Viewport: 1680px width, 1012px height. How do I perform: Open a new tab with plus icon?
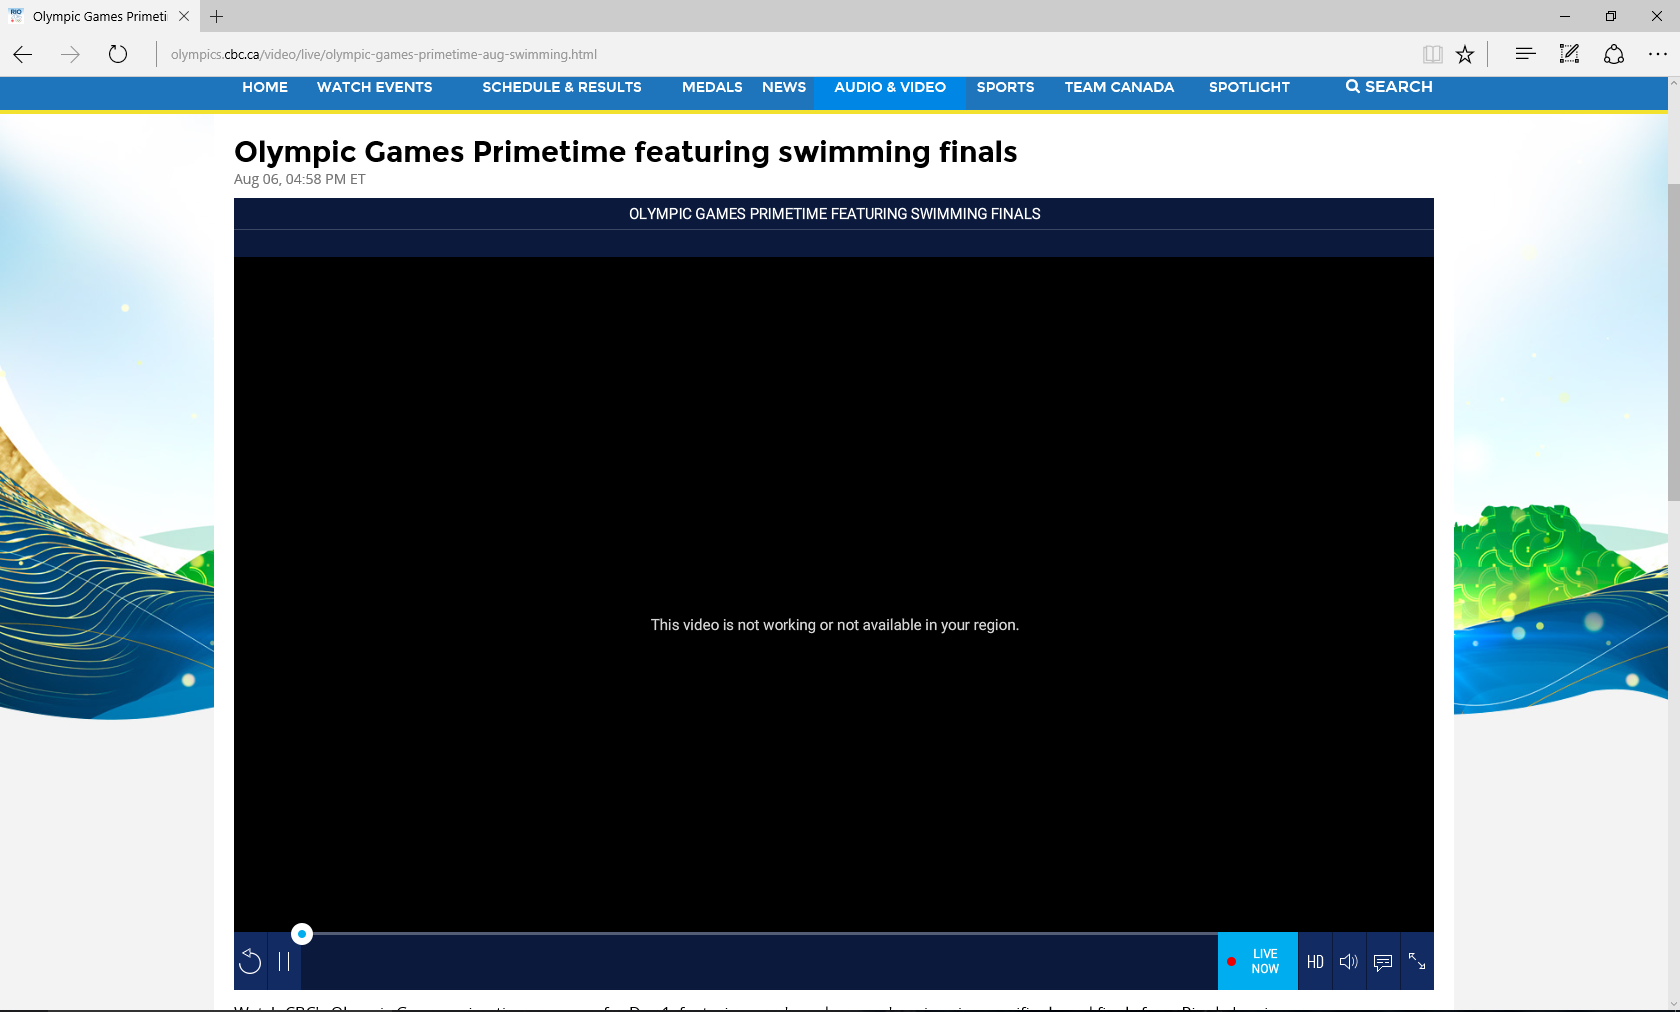click(x=216, y=16)
